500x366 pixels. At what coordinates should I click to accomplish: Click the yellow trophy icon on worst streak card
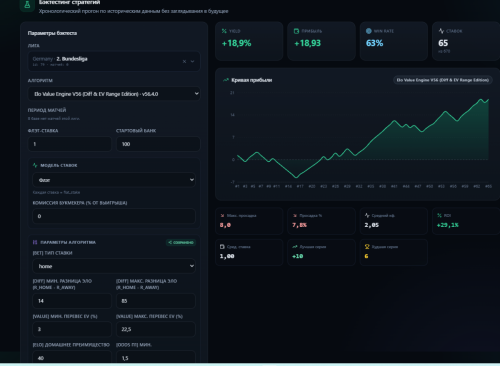[x=367, y=247]
